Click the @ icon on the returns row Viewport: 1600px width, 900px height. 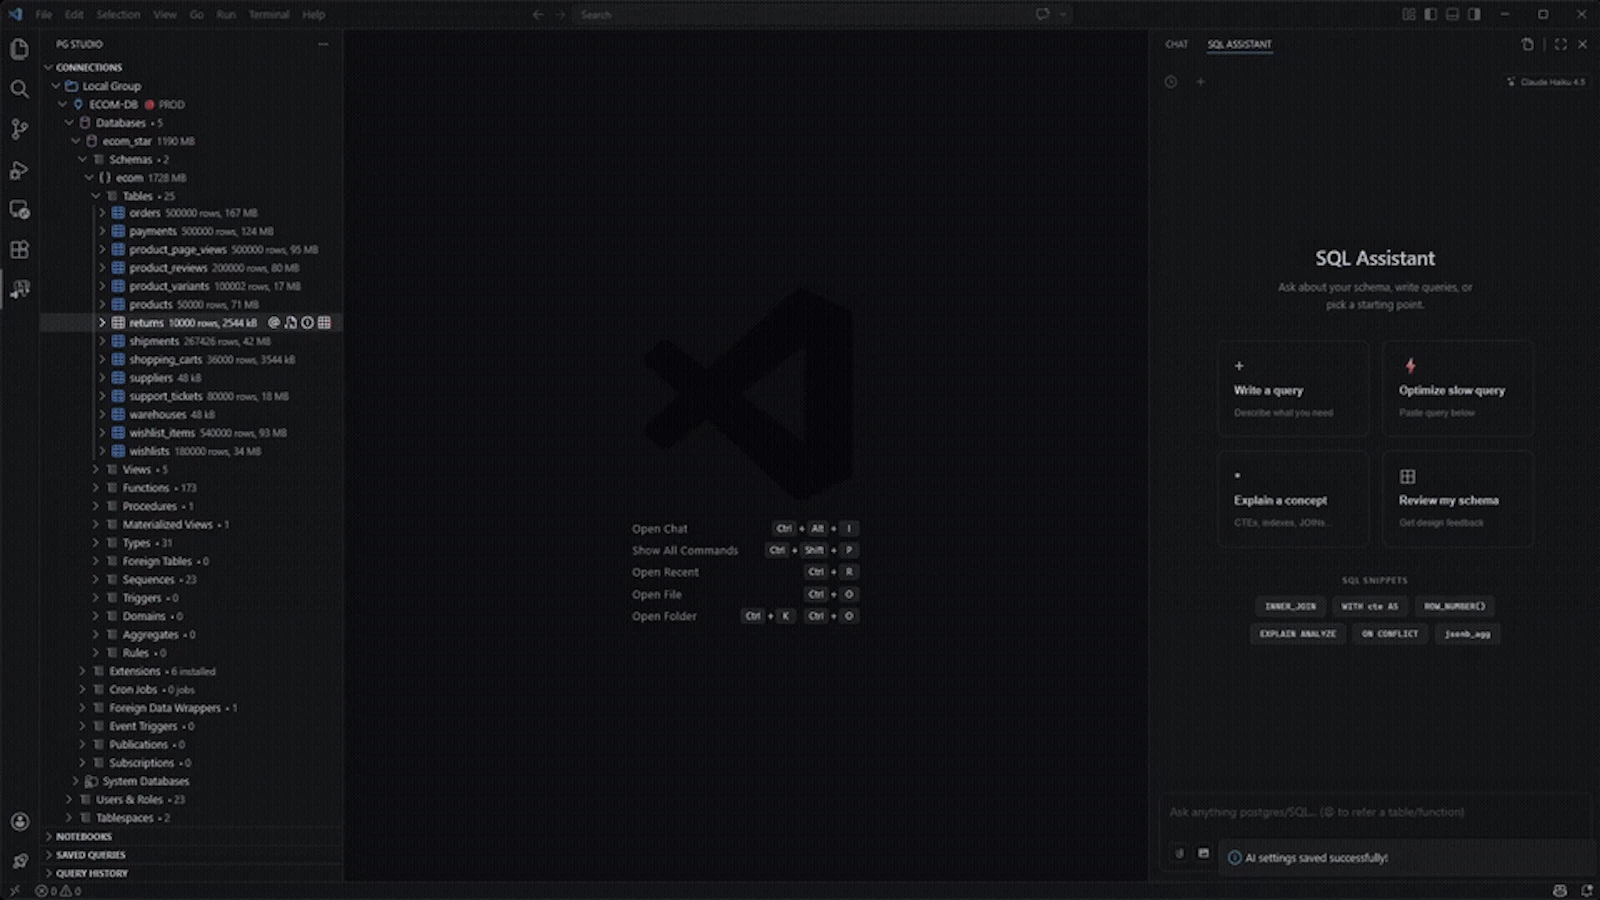point(274,323)
